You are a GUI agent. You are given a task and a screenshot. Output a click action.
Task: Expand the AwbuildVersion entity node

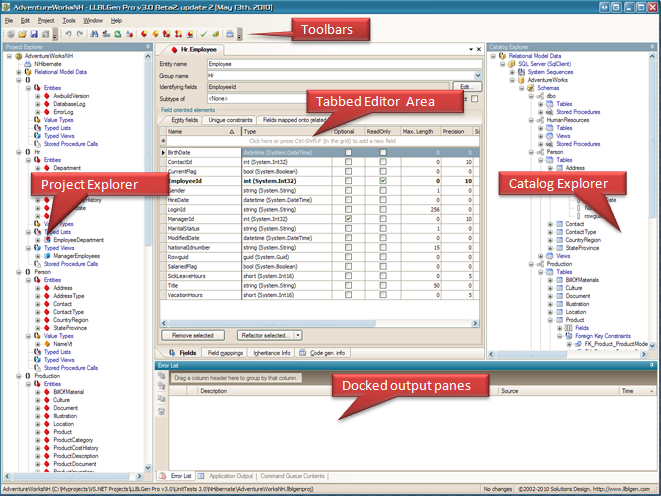38,96
